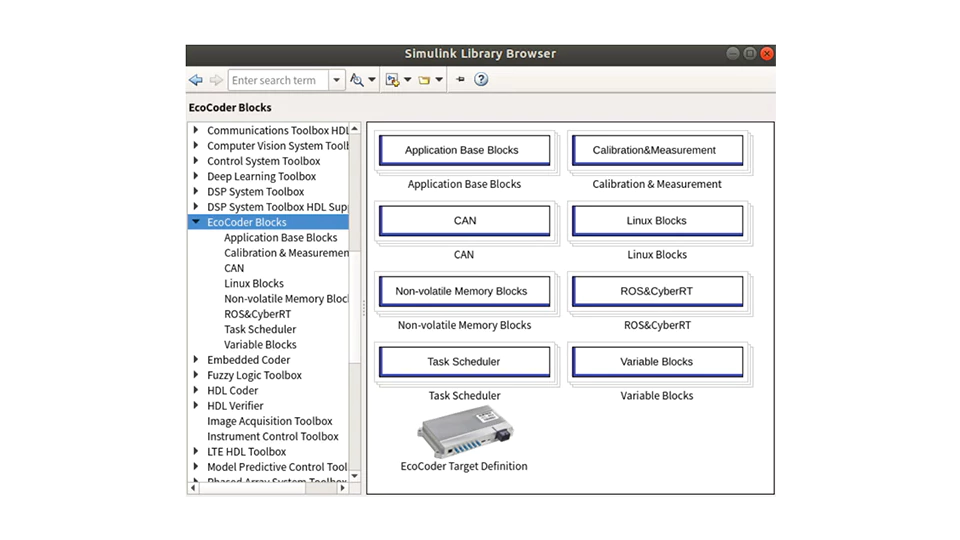Screen dimensions: 960x540
Task: Expand Control System Toolbox node
Action: pyautogui.click(x=196, y=160)
